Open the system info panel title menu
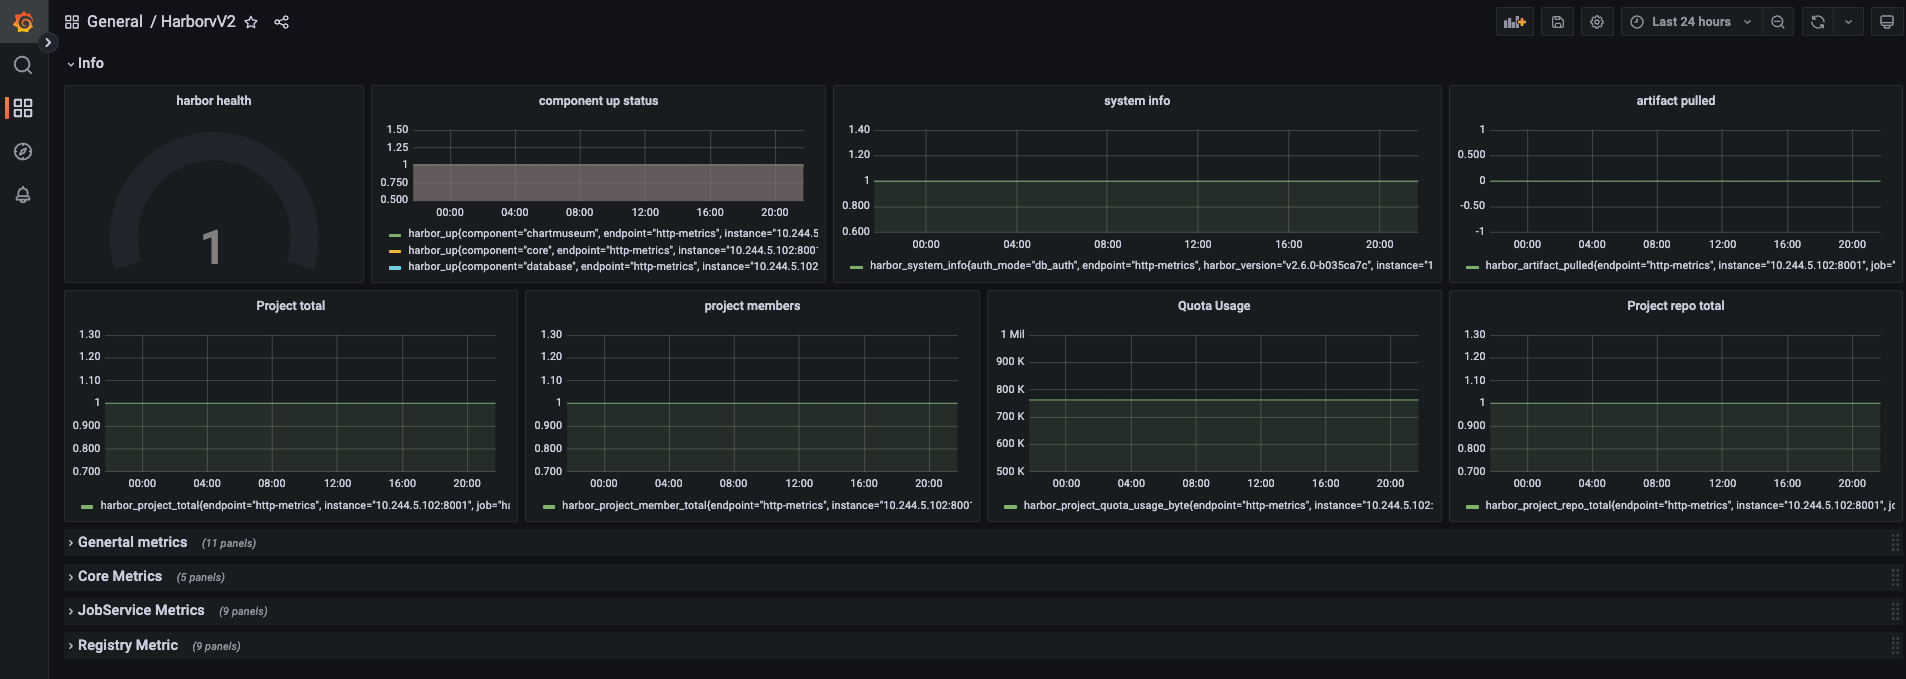1906x679 pixels. click(1137, 101)
